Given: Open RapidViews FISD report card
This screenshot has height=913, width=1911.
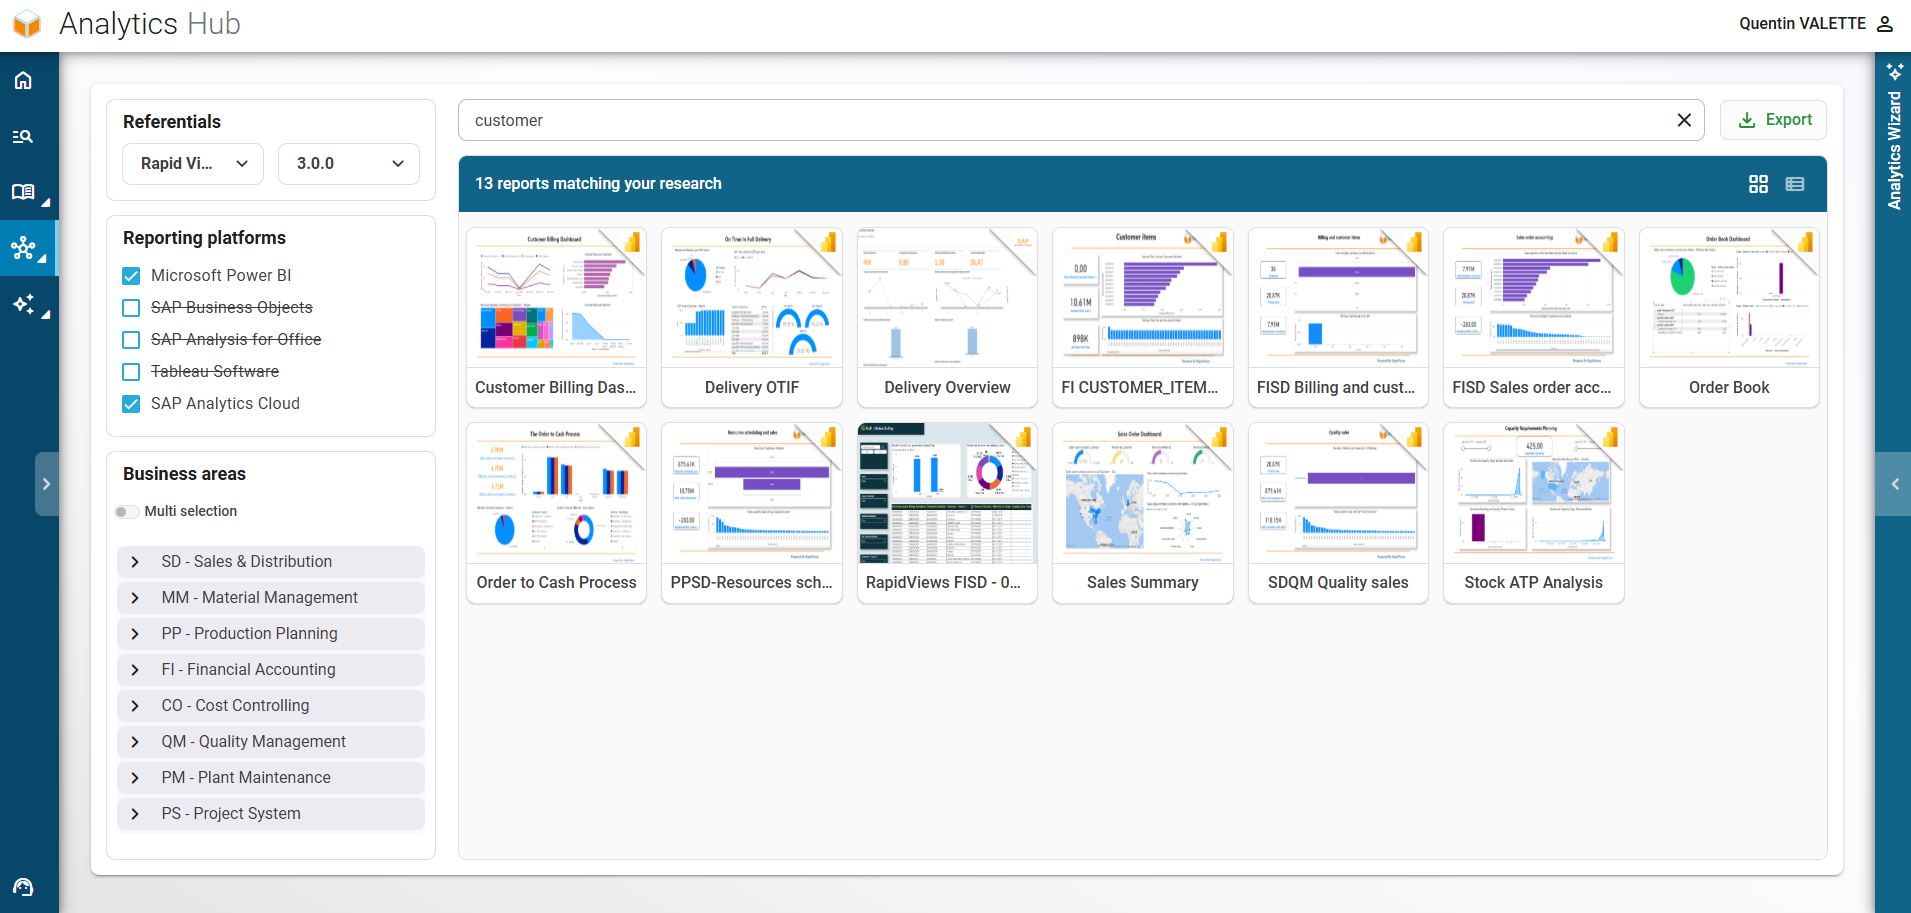Looking at the screenshot, I should point(947,513).
